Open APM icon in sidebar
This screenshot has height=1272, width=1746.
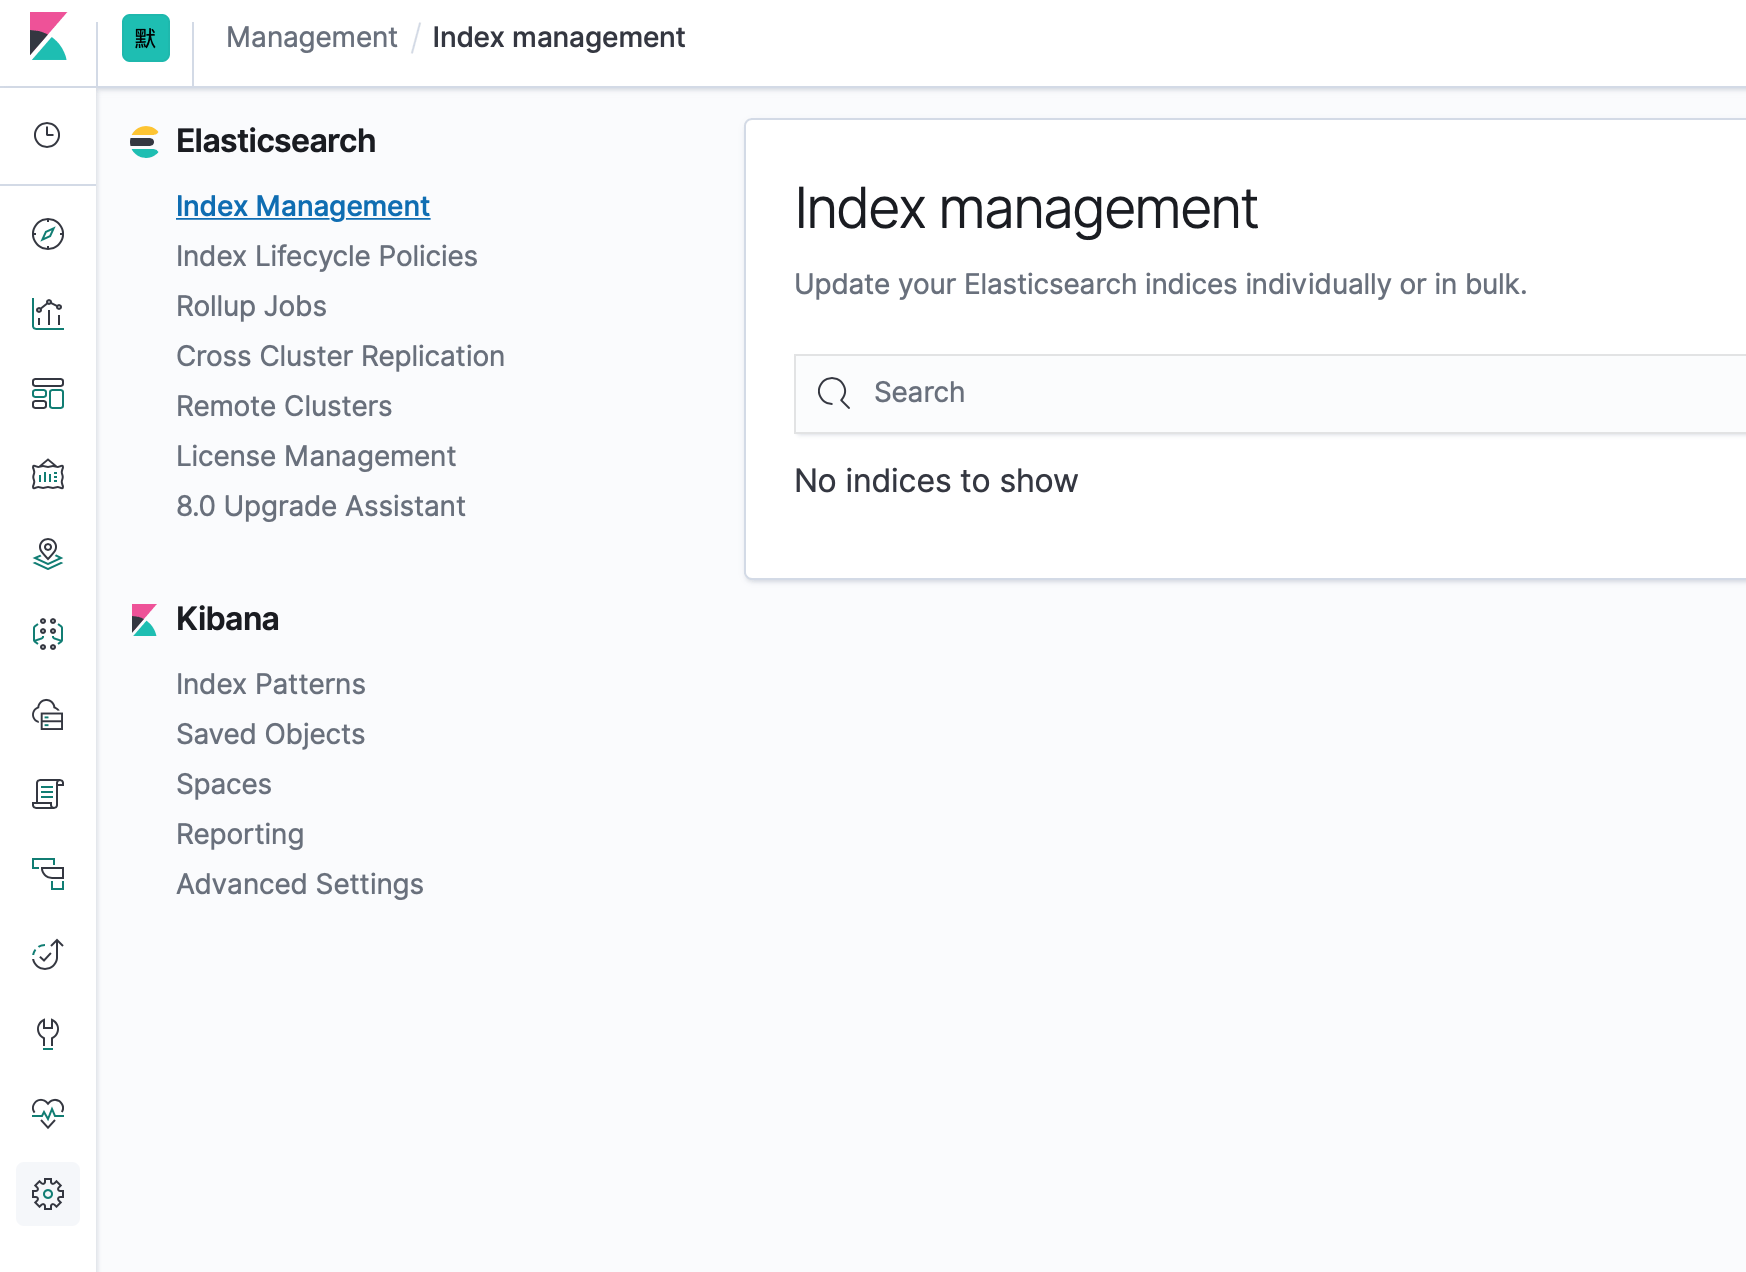(48, 874)
